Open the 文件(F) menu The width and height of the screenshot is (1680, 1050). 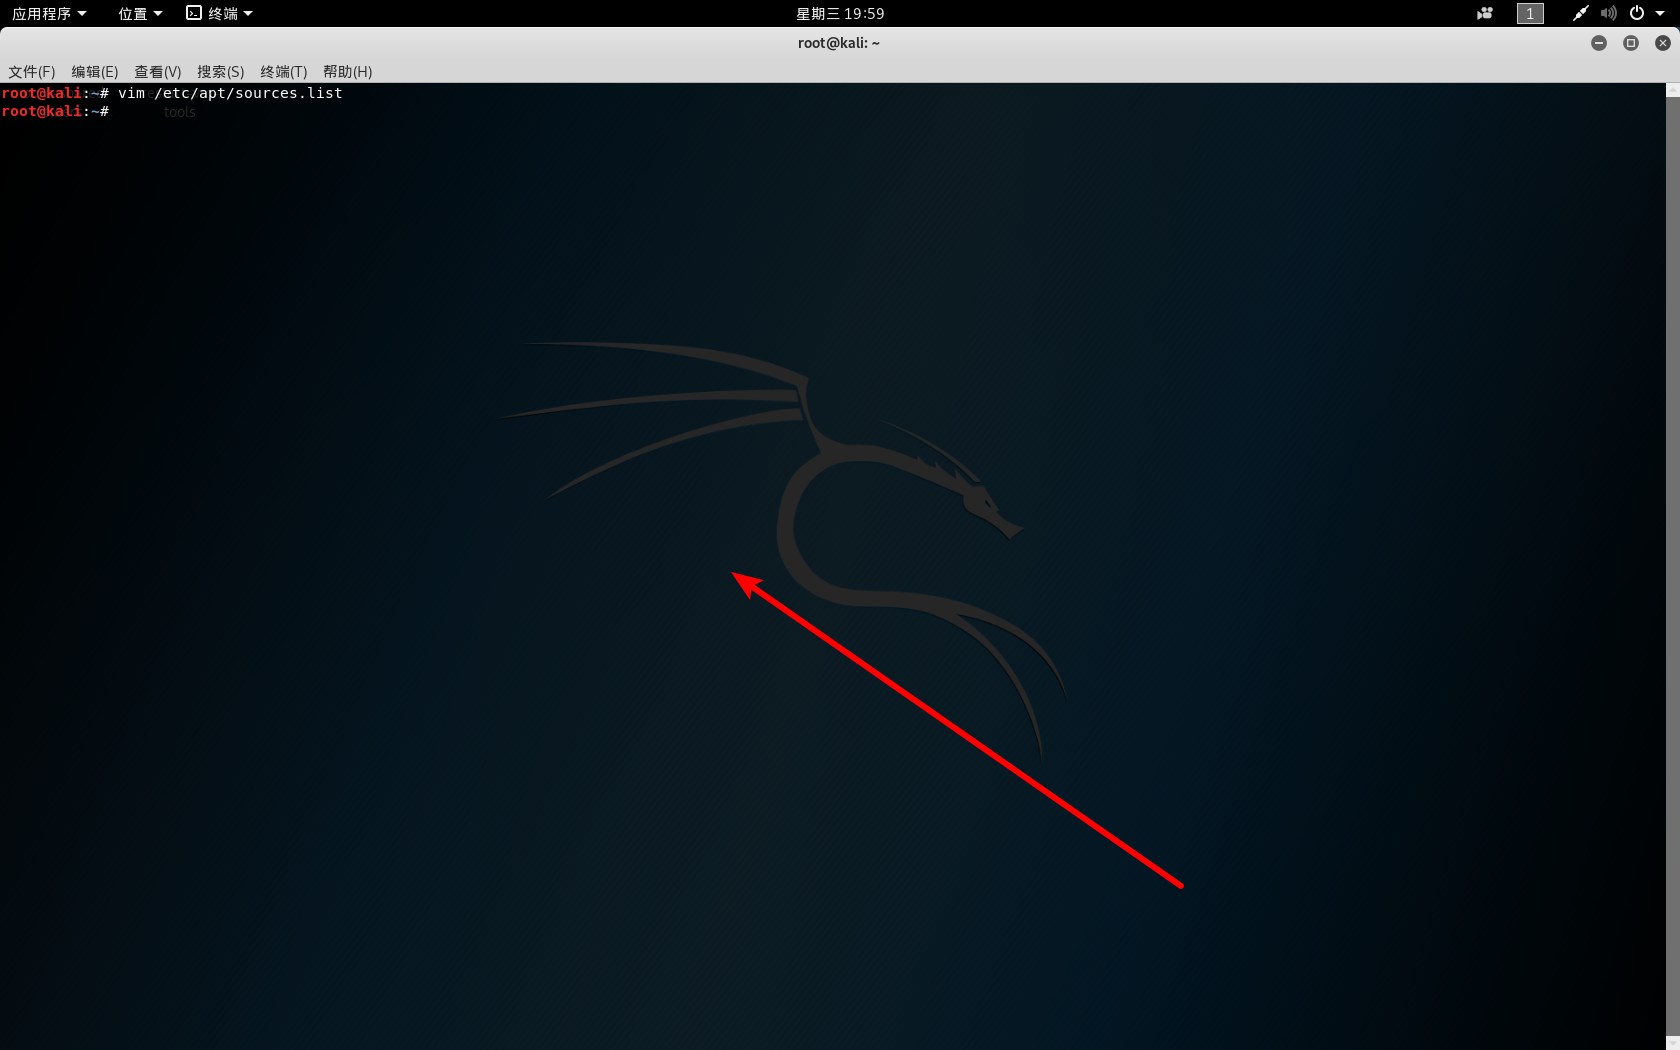pyautogui.click(x=31, y=71)
